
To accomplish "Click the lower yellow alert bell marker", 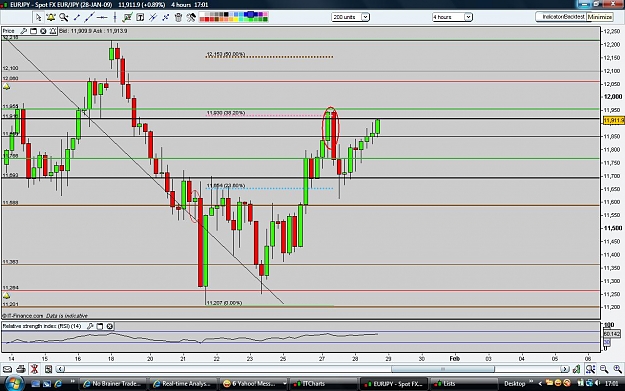I will (x=6, y=296).
